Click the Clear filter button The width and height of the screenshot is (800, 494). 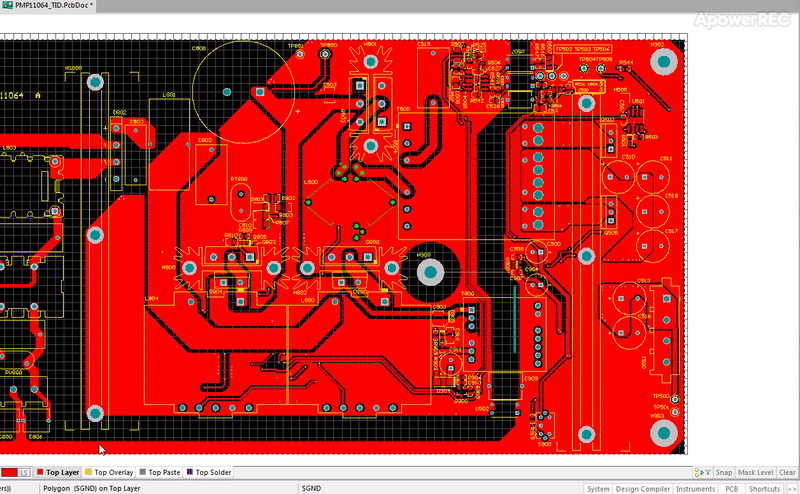[787, 473]
